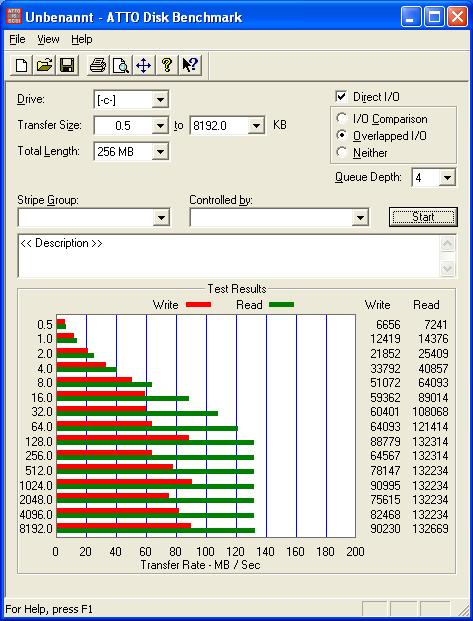Click read value 7241 for 0.5 KB
The width and height of the screenshot is (473, 621).
point(435,325)
